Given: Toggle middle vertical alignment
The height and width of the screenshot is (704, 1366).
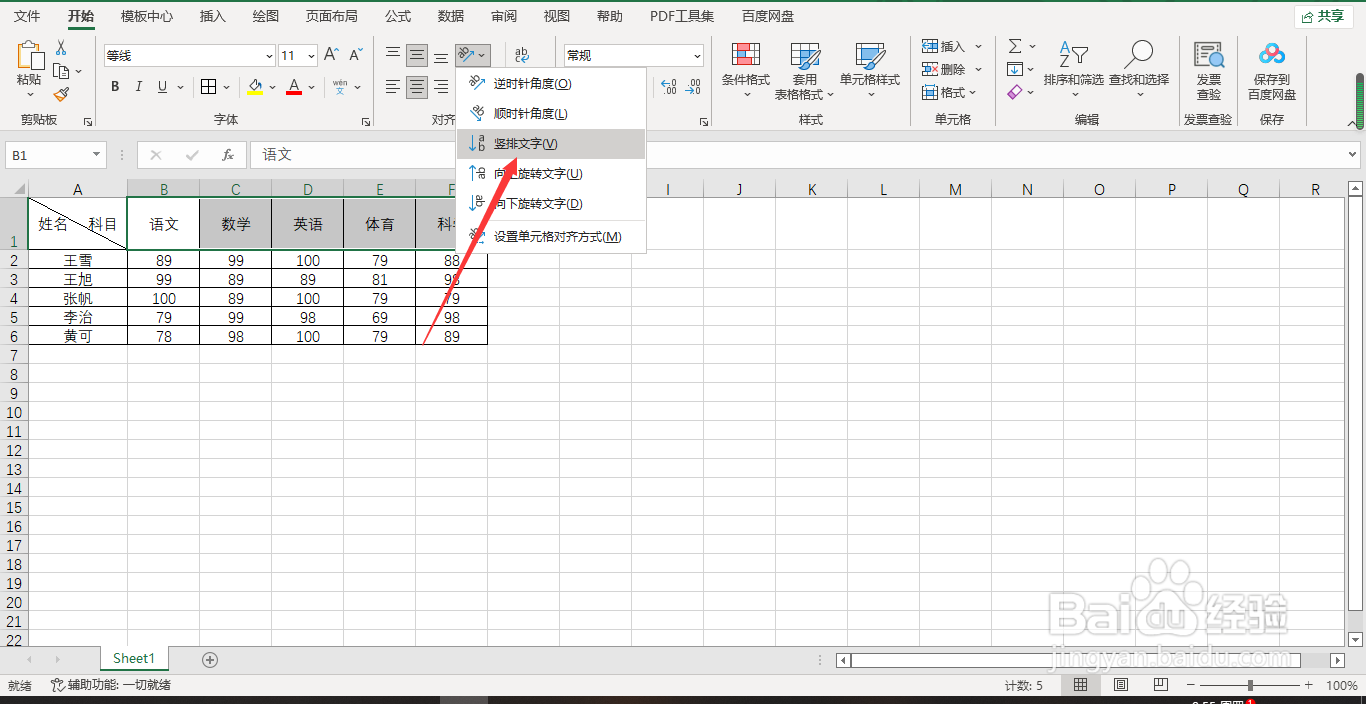Looking at the screenshot, I should [417, 56].
